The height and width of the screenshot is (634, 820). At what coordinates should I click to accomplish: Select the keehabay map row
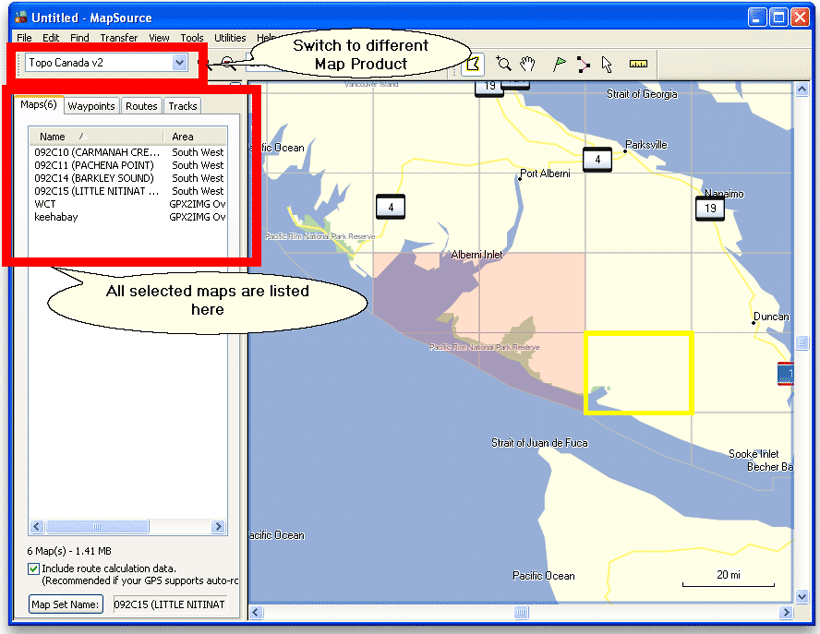pyautogui.click(x=128, y=217)
